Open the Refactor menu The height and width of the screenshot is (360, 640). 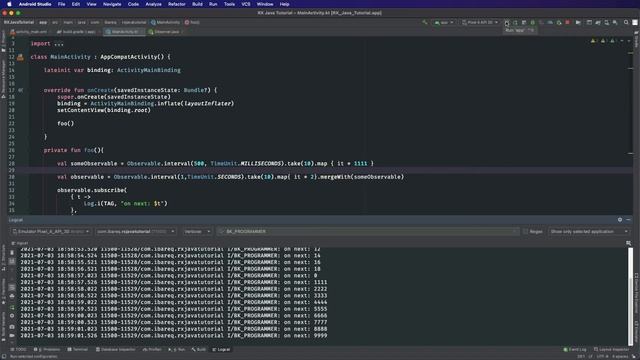pos(177,4)
